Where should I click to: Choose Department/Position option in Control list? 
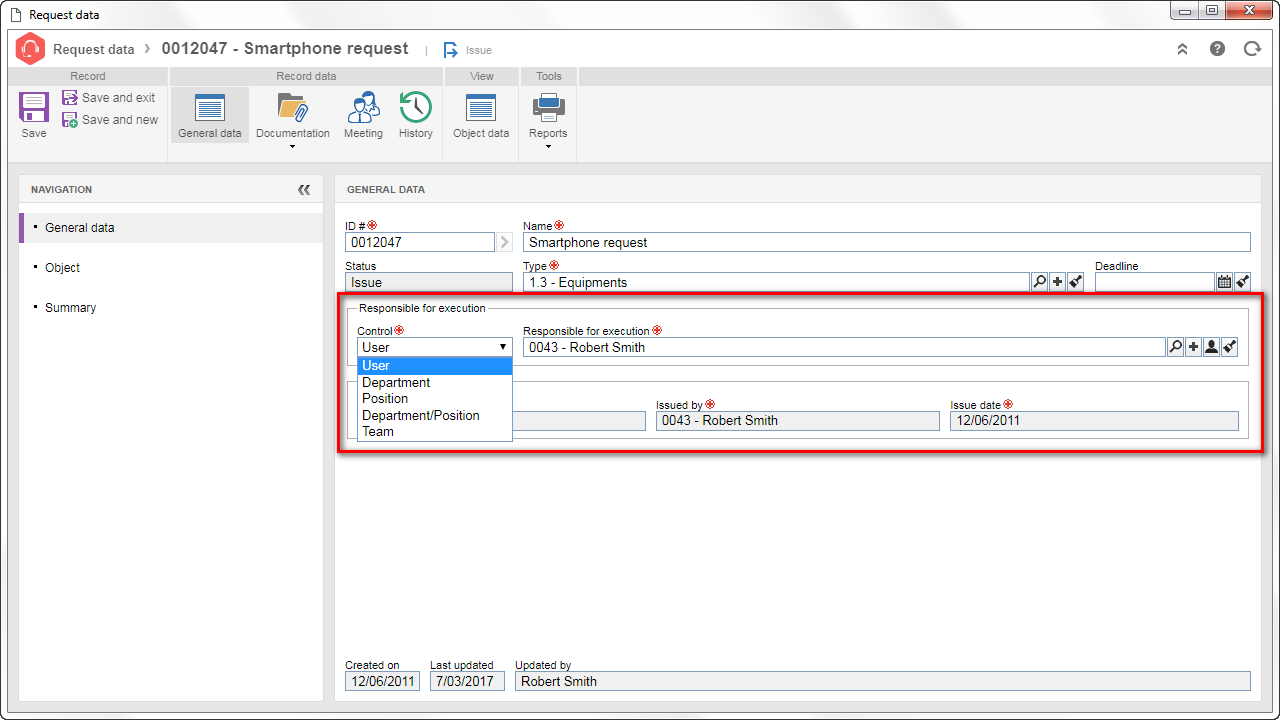(435, 415)
